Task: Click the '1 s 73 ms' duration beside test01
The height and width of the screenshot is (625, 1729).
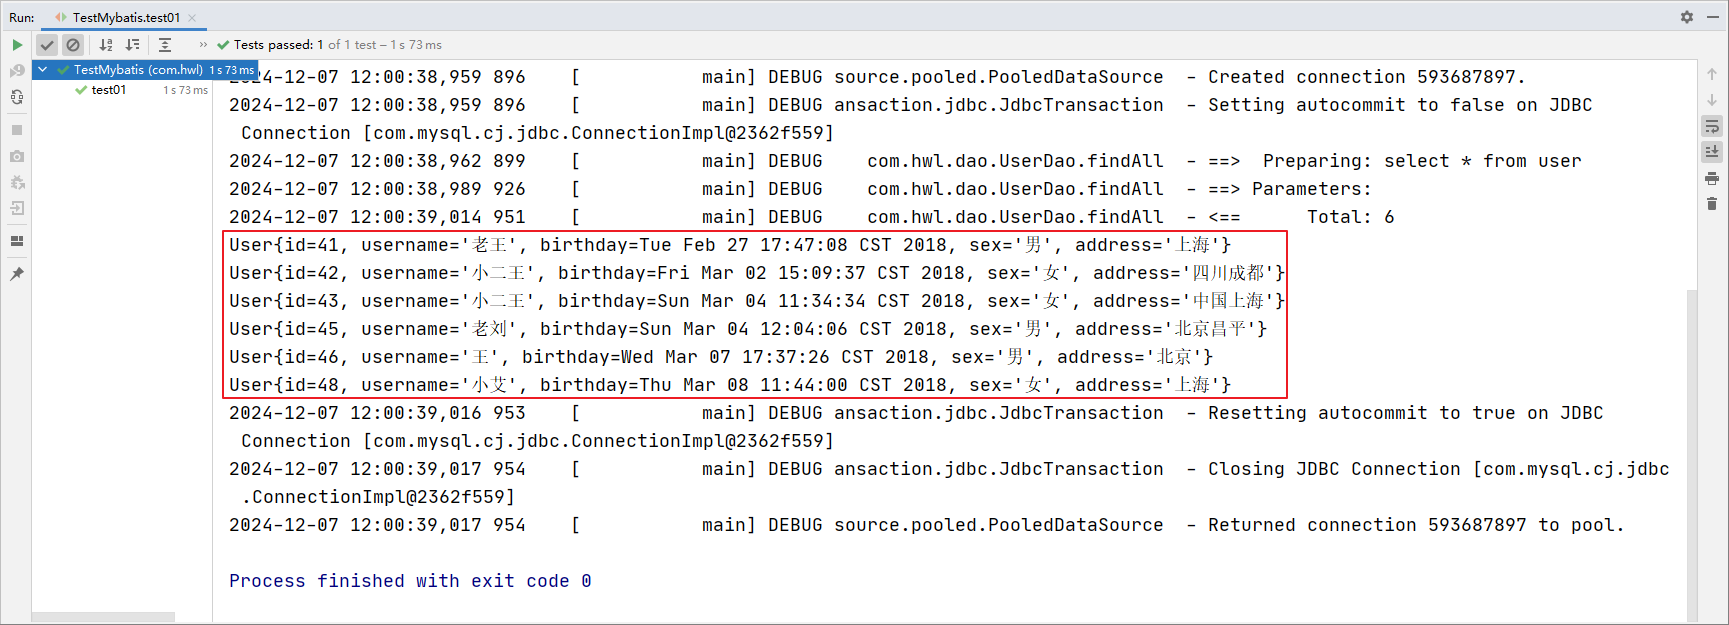Action: coord(186,90)
